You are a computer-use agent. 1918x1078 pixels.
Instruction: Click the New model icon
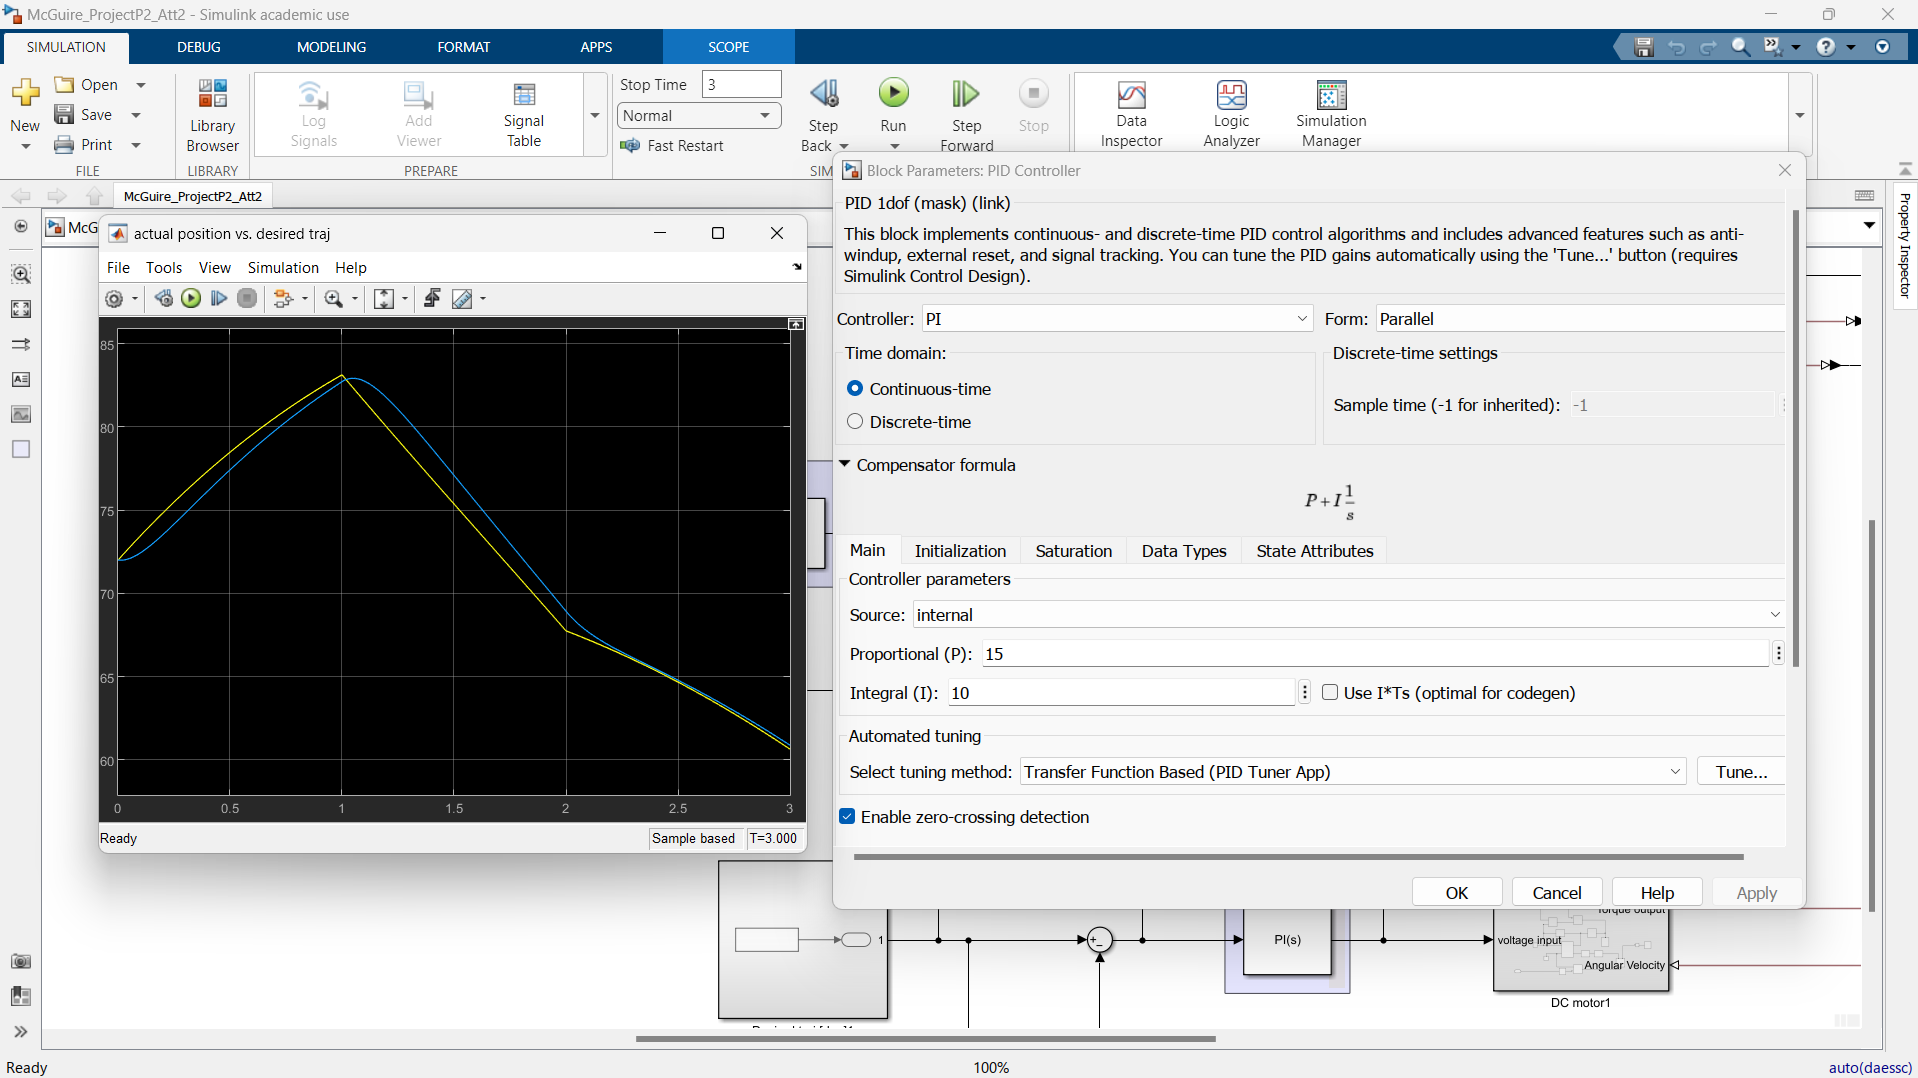(25, 94)
